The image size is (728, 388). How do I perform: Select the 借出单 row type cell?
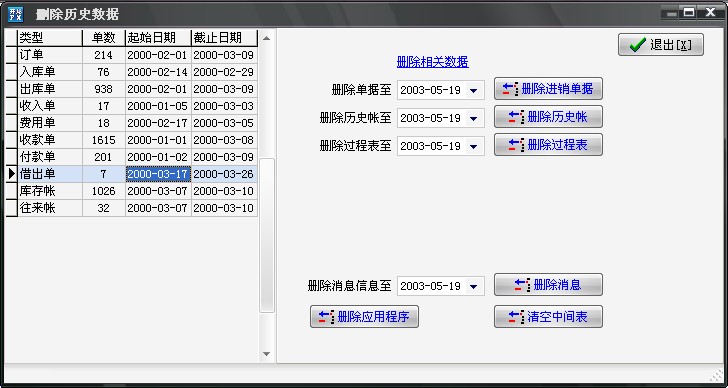click(x=50, y=174)
